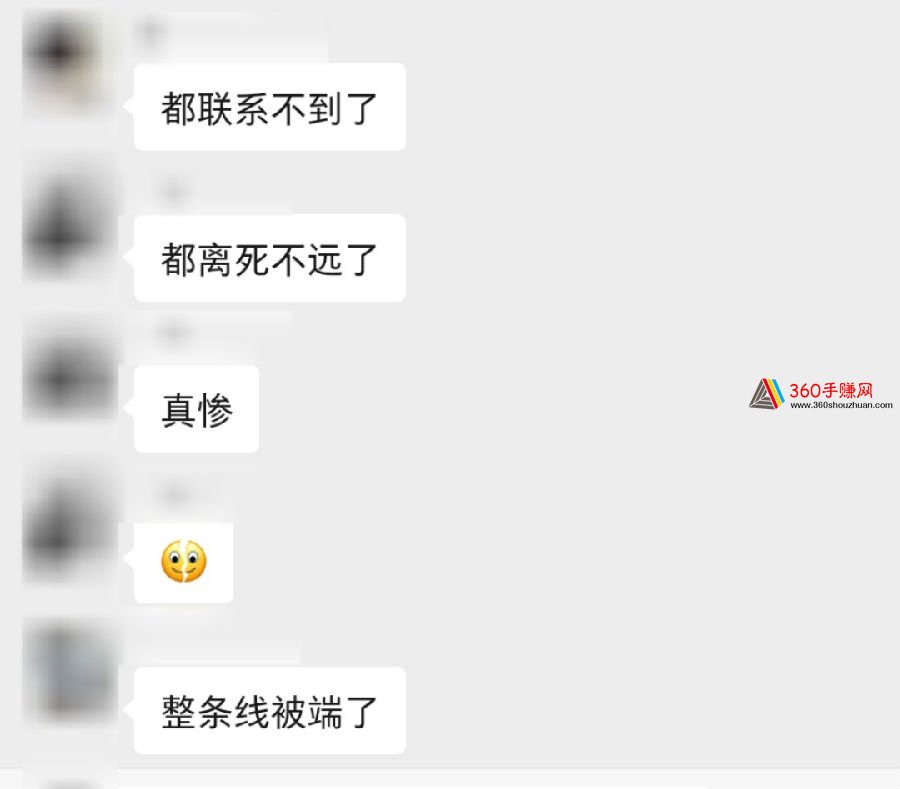
Task: Select the 真惨 message bubble
Action: pyautogui.click(x=196, y=409)
